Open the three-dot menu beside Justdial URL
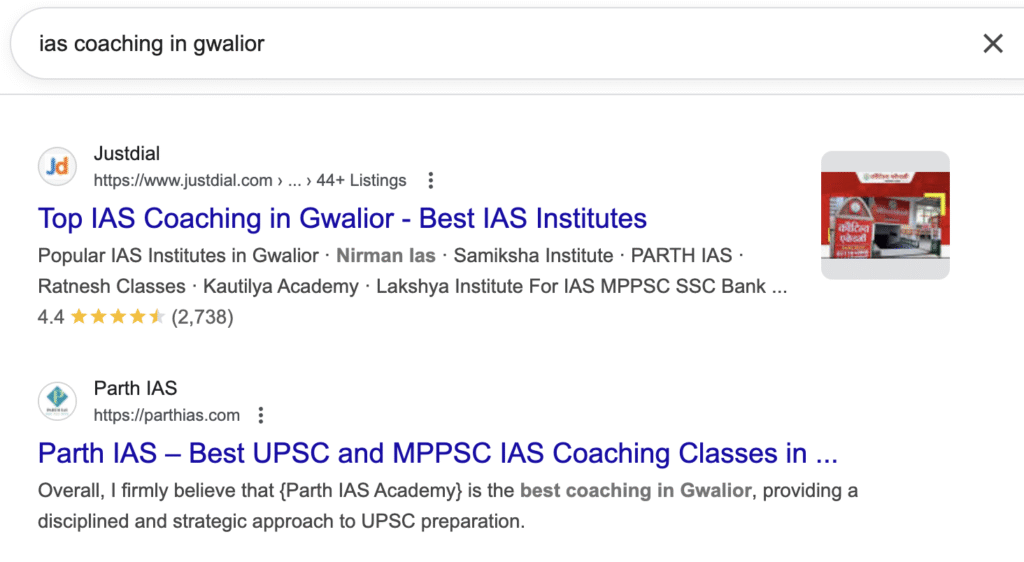1024x562 pixels. [x=431, y=181]
